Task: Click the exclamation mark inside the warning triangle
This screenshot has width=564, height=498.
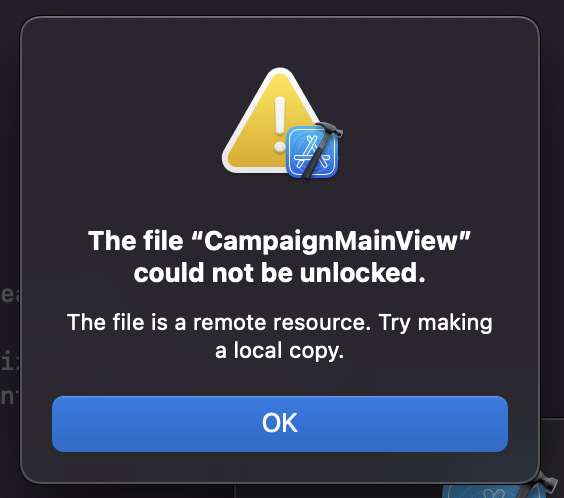Action: tap(279, 124)
